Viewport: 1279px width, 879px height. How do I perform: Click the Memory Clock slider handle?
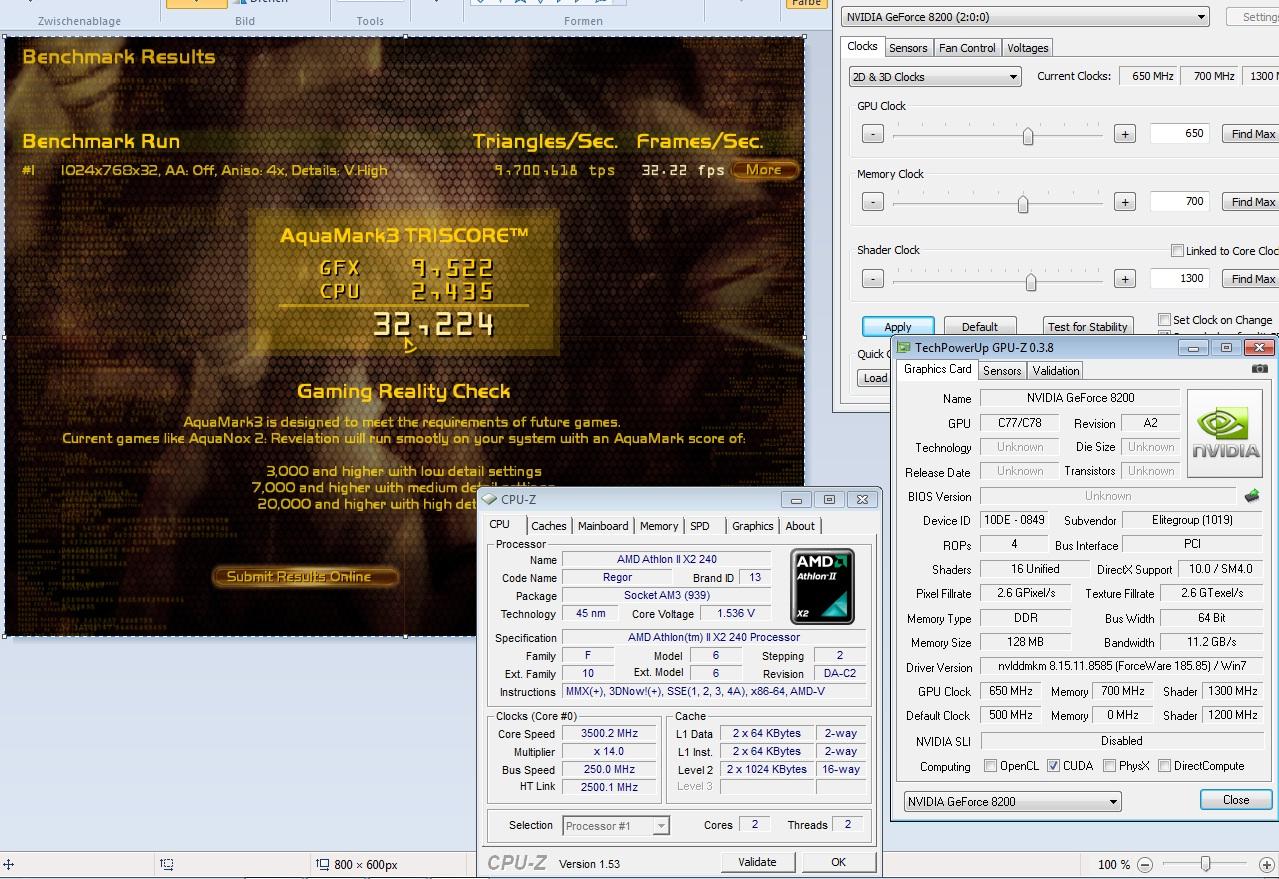pyautogui.click(x=1022, y=203)
